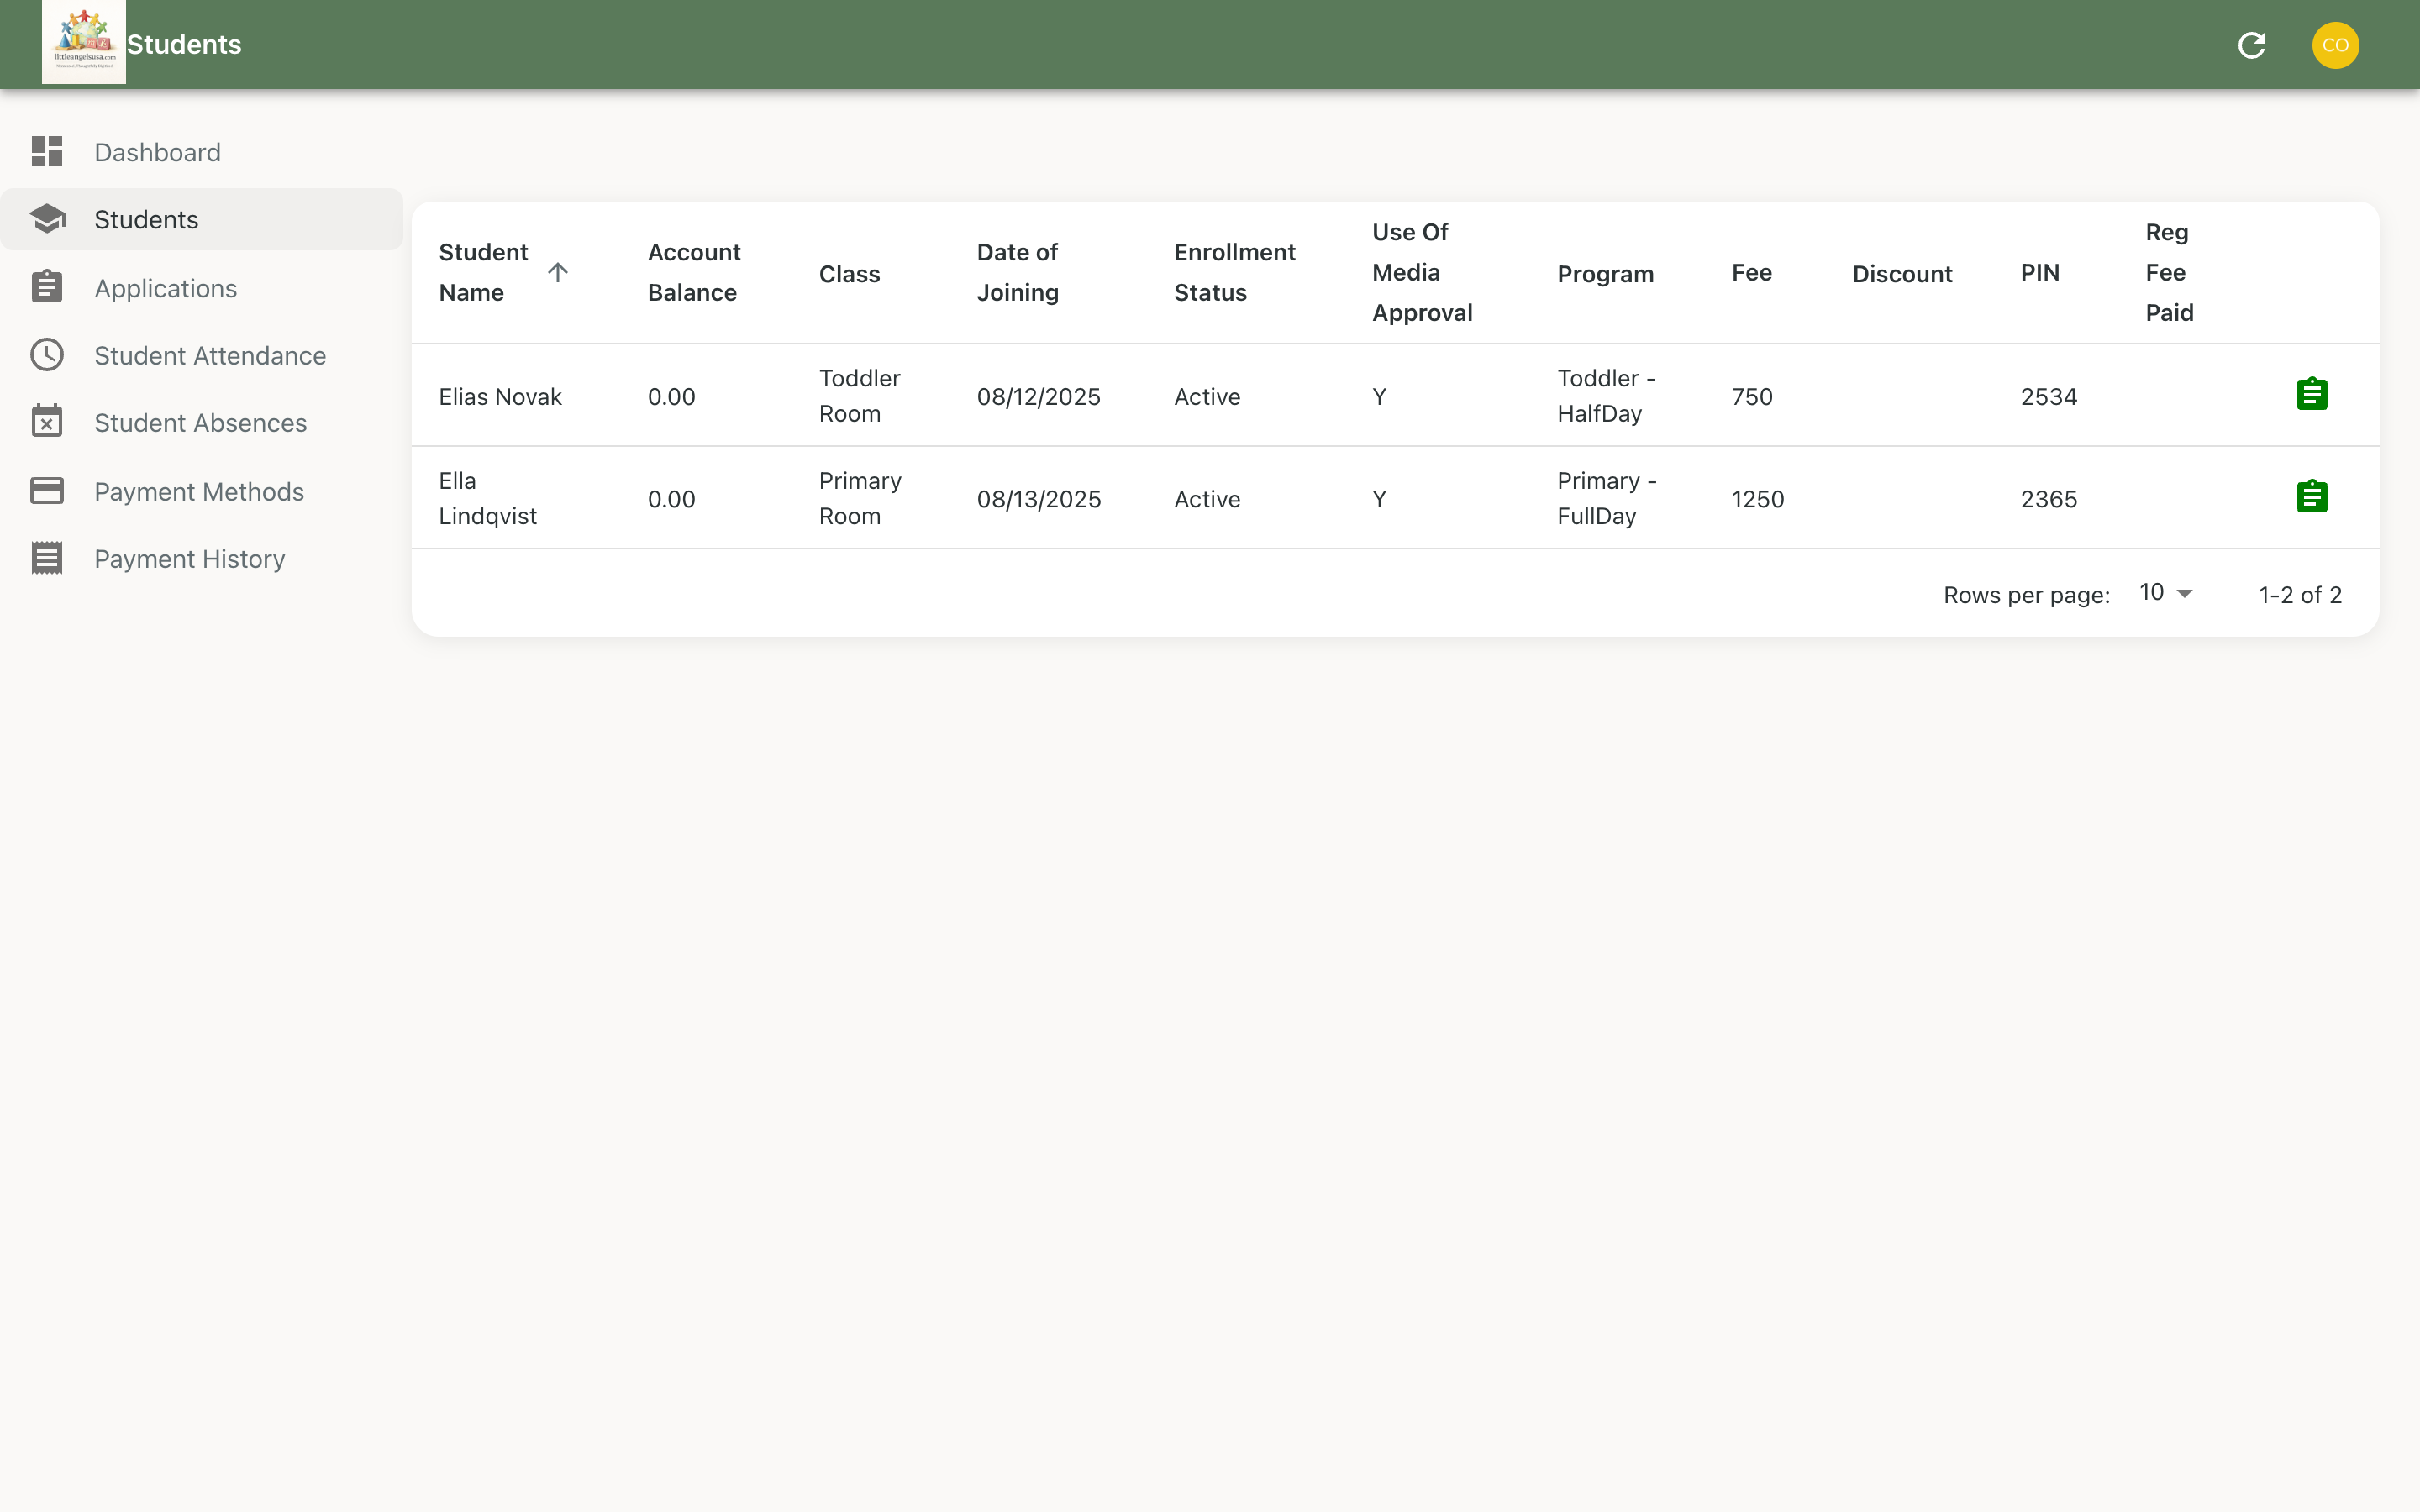Viewport: 2420px width, 1512px height.
Task: Select Students in the sidebar
Action: 202,219
